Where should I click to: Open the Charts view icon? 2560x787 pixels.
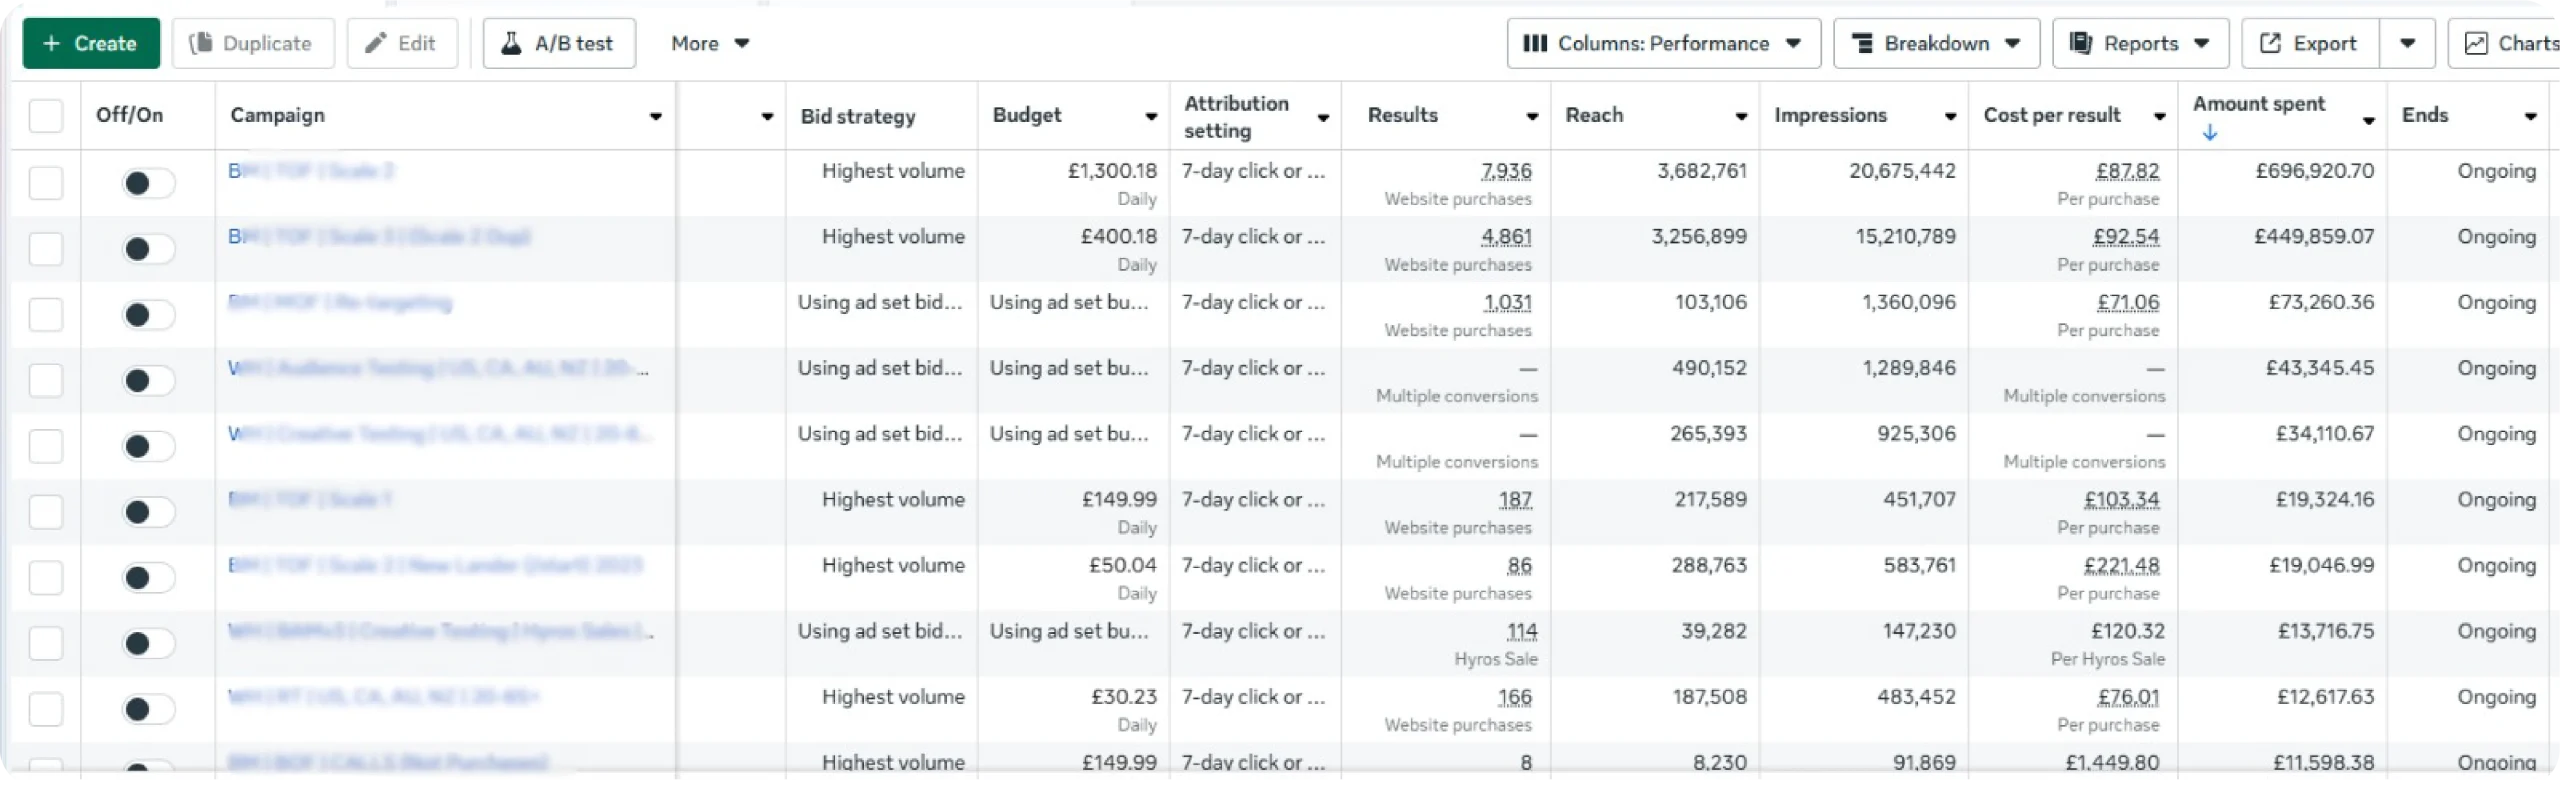tap(2476, 43)
